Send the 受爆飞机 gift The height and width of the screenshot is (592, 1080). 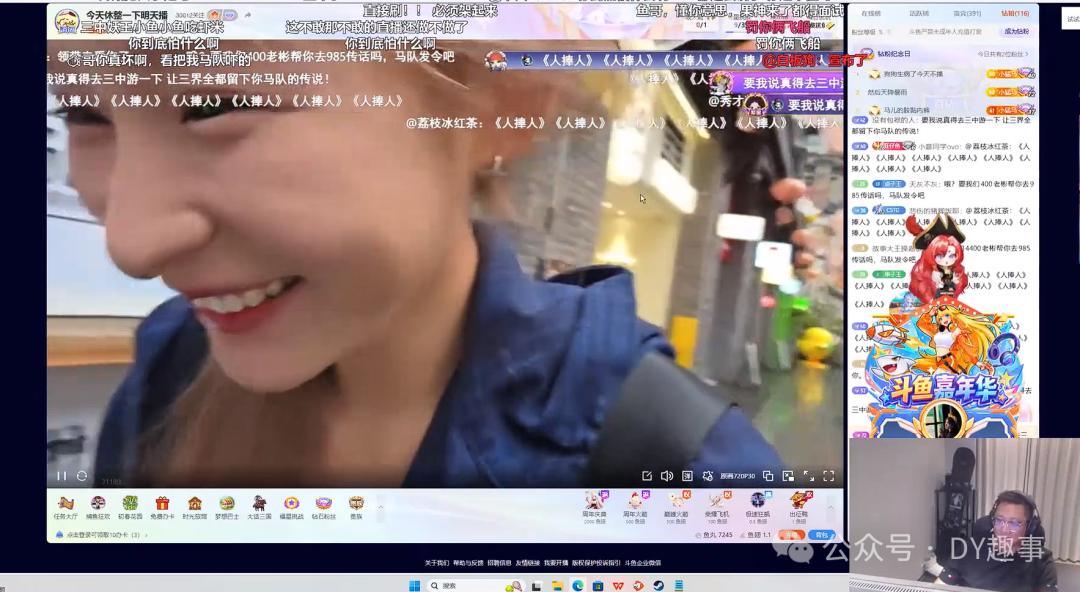tap(717, 508)
